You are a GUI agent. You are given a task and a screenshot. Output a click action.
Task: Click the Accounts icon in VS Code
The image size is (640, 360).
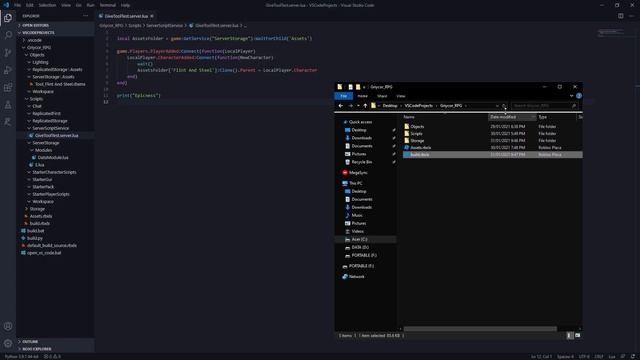pyautogui.click(x=8, y=327)
